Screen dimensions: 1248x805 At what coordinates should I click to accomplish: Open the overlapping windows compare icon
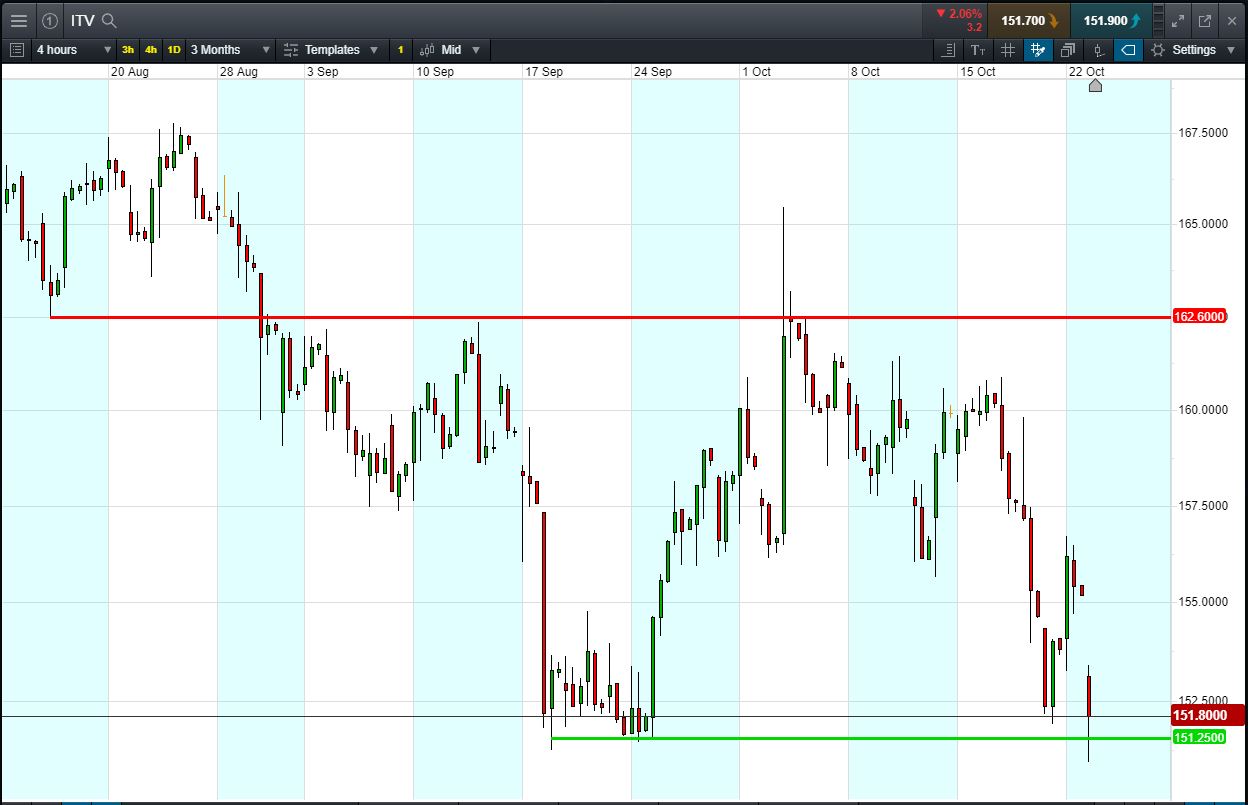(1068, 49)
